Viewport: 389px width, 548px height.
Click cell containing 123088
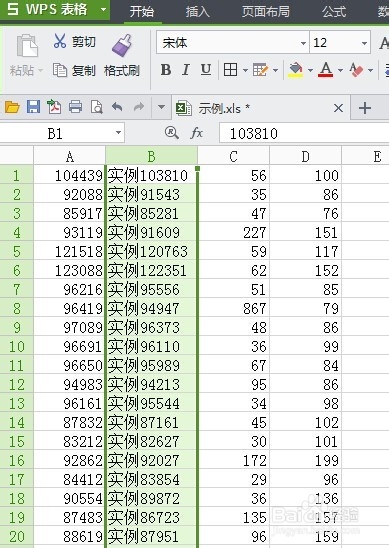coord(70,271)
